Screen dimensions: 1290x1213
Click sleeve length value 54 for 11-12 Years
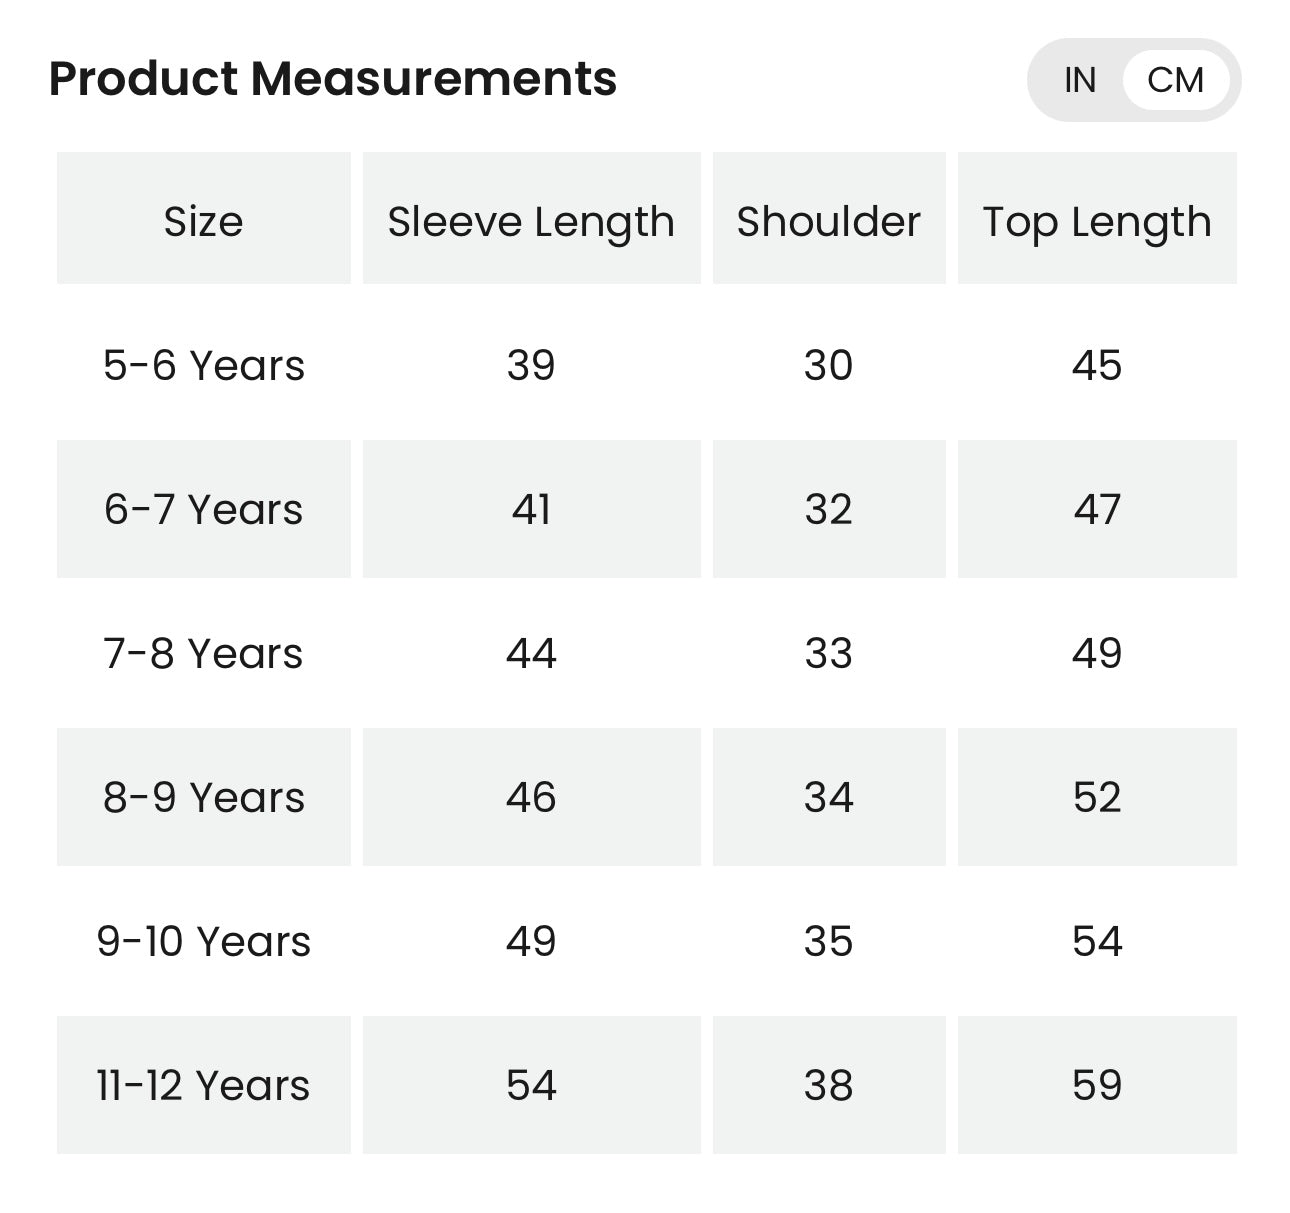pyautogui.click(x=531, y=1085)
